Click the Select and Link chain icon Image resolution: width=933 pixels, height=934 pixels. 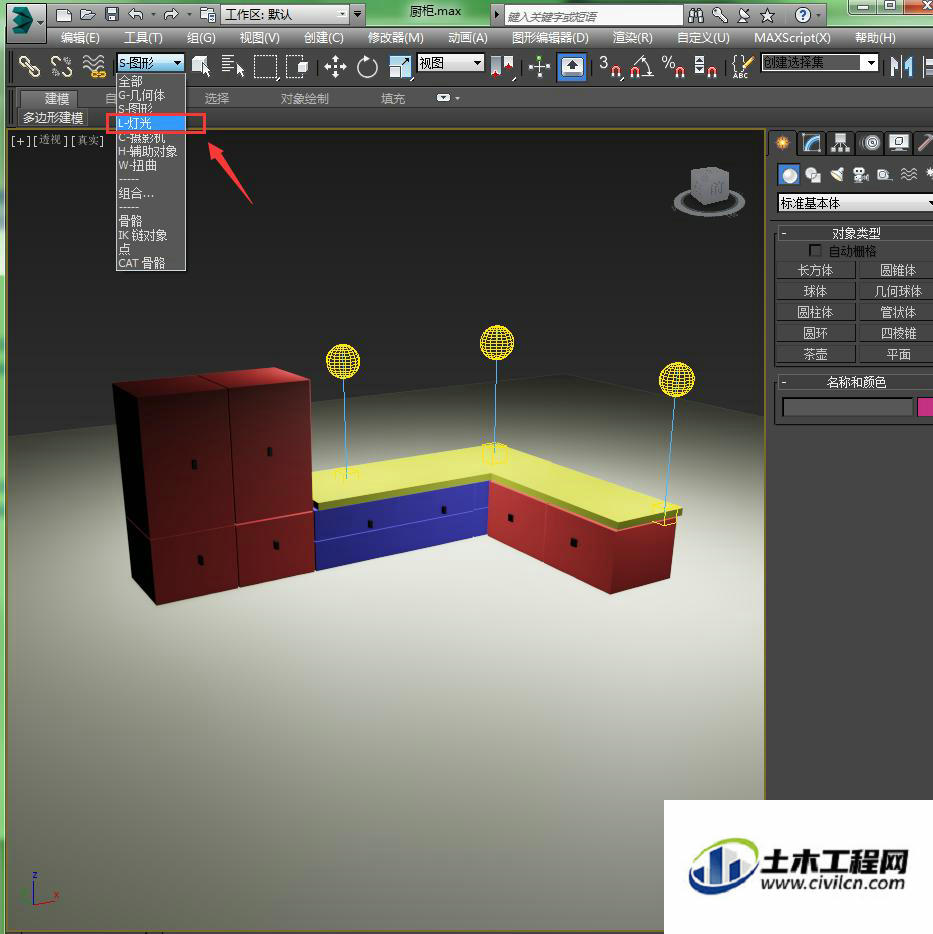tap(29, 66)
